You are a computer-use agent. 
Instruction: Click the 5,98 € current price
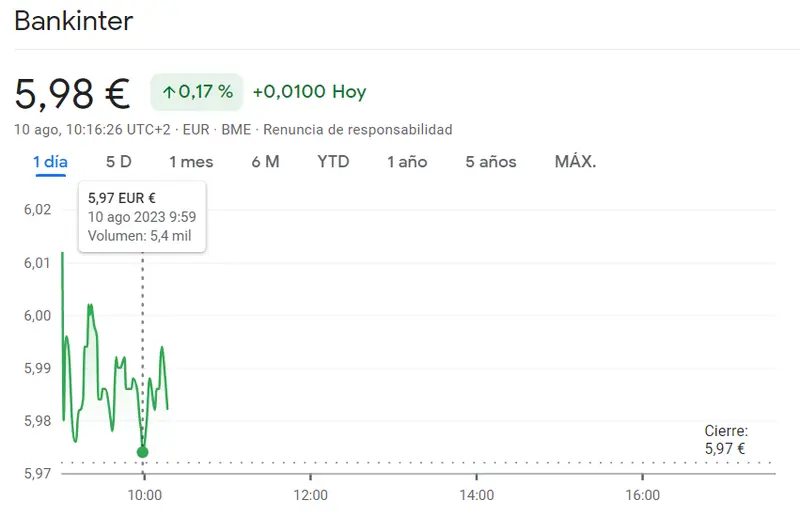[72, 94]
